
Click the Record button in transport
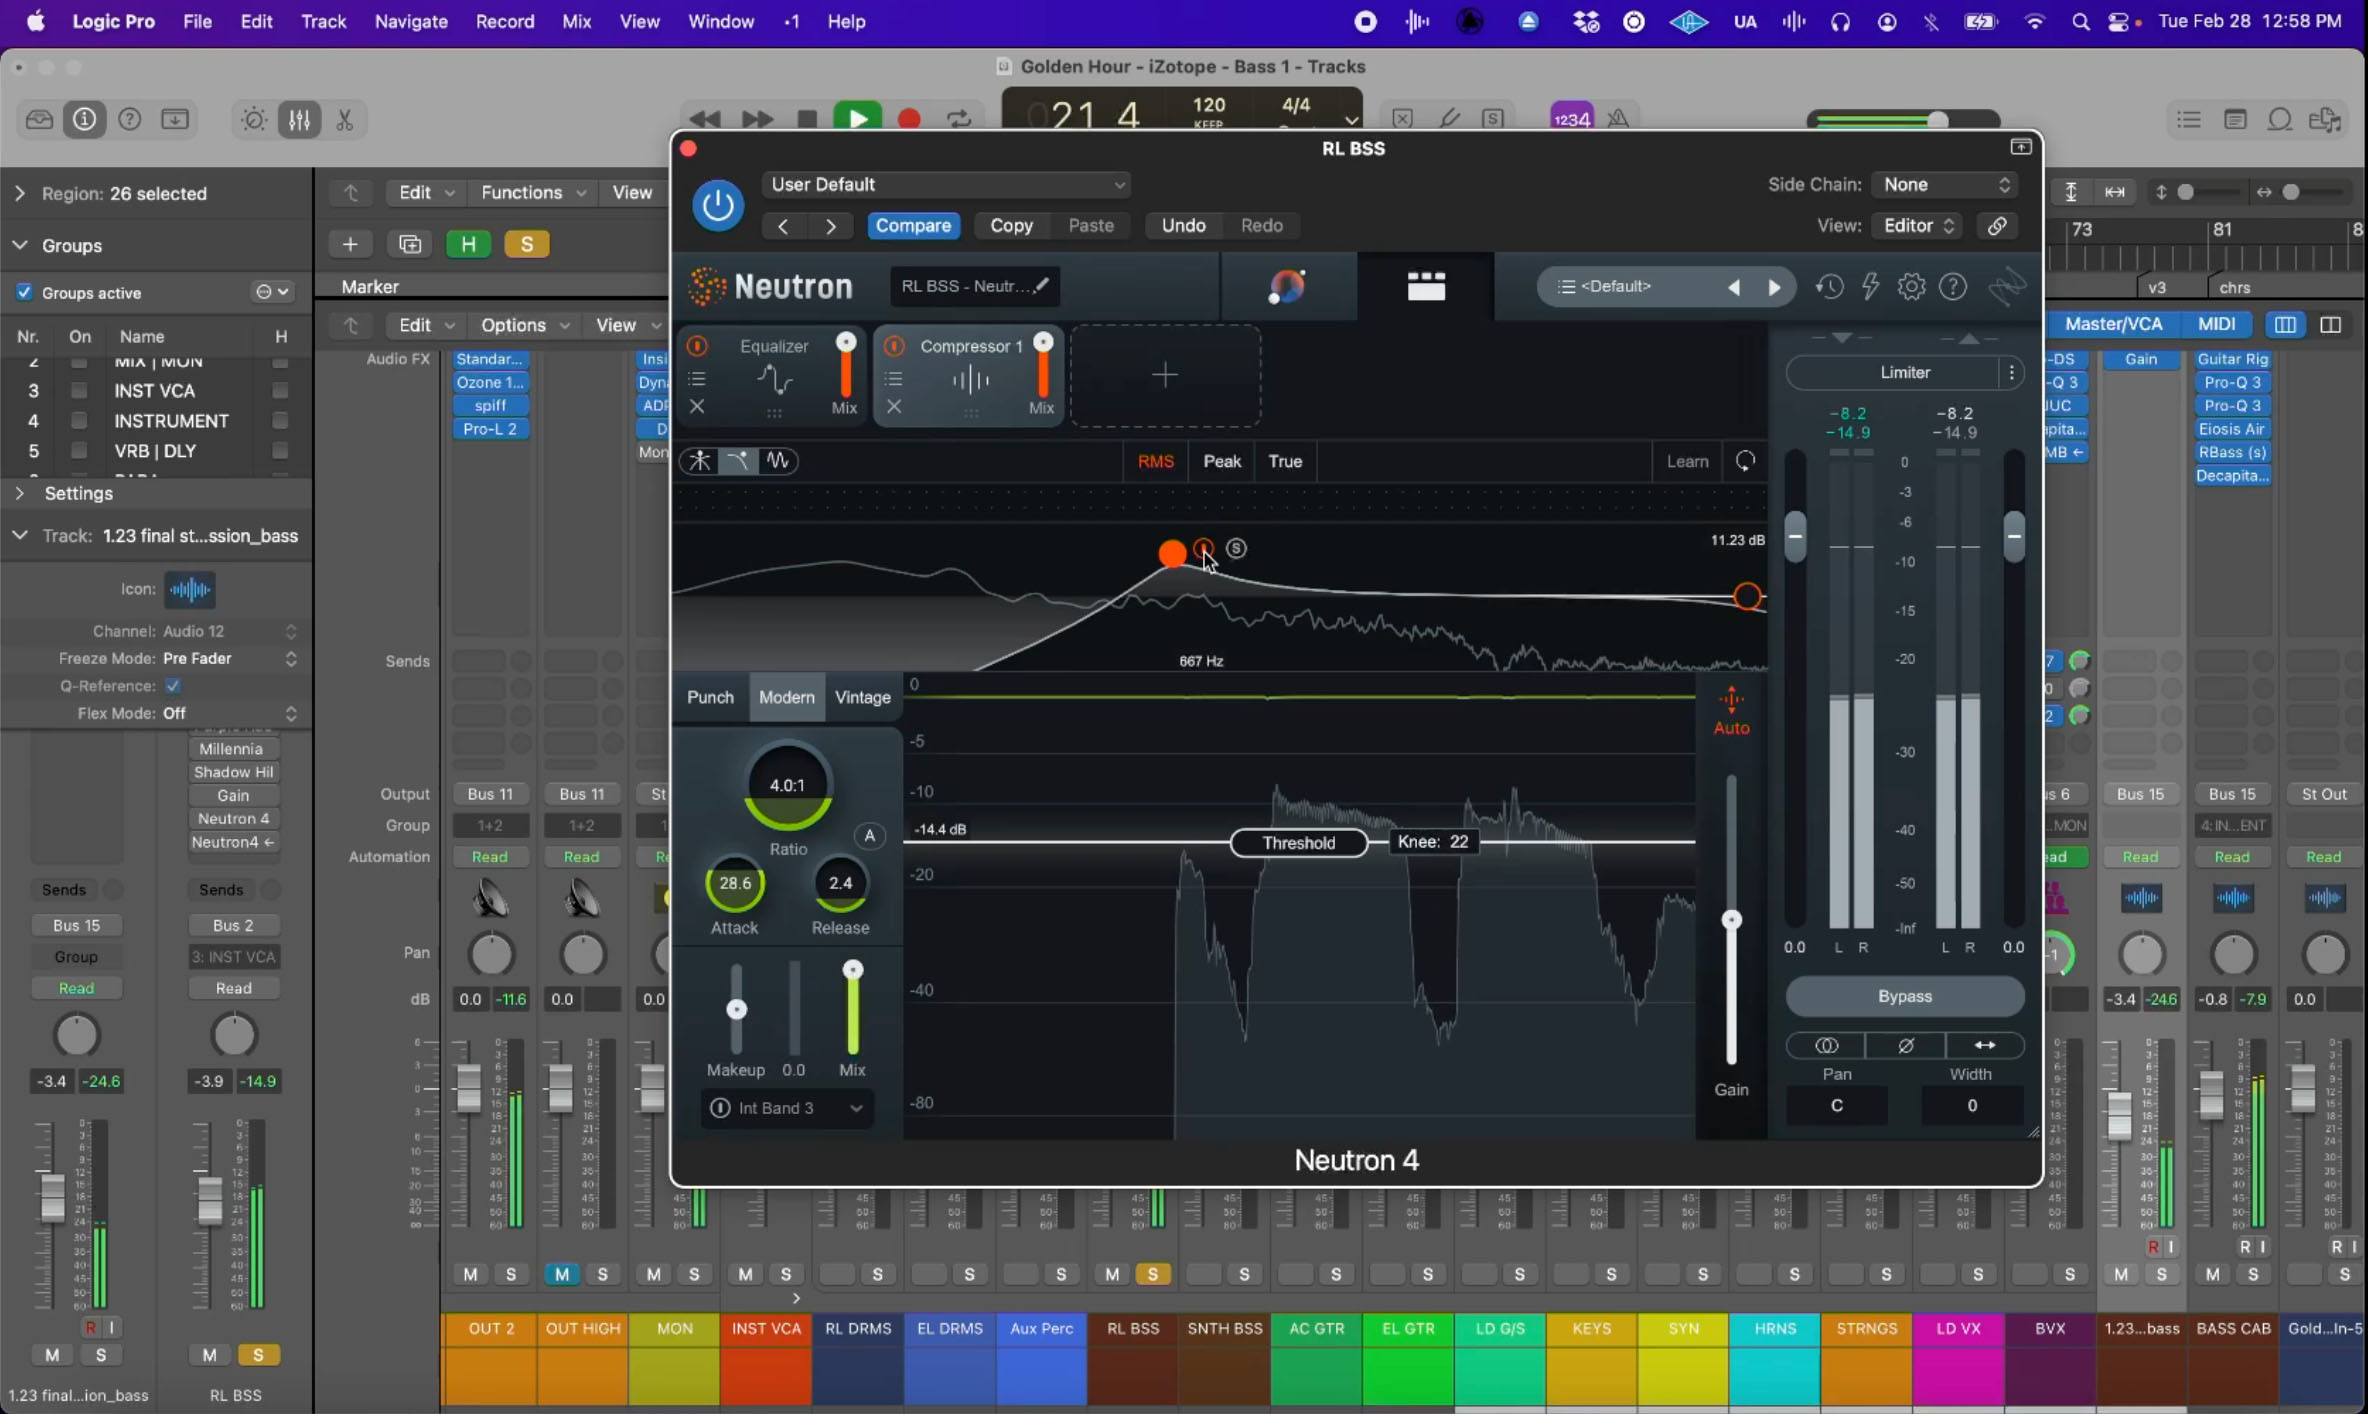tap(908, 119)
